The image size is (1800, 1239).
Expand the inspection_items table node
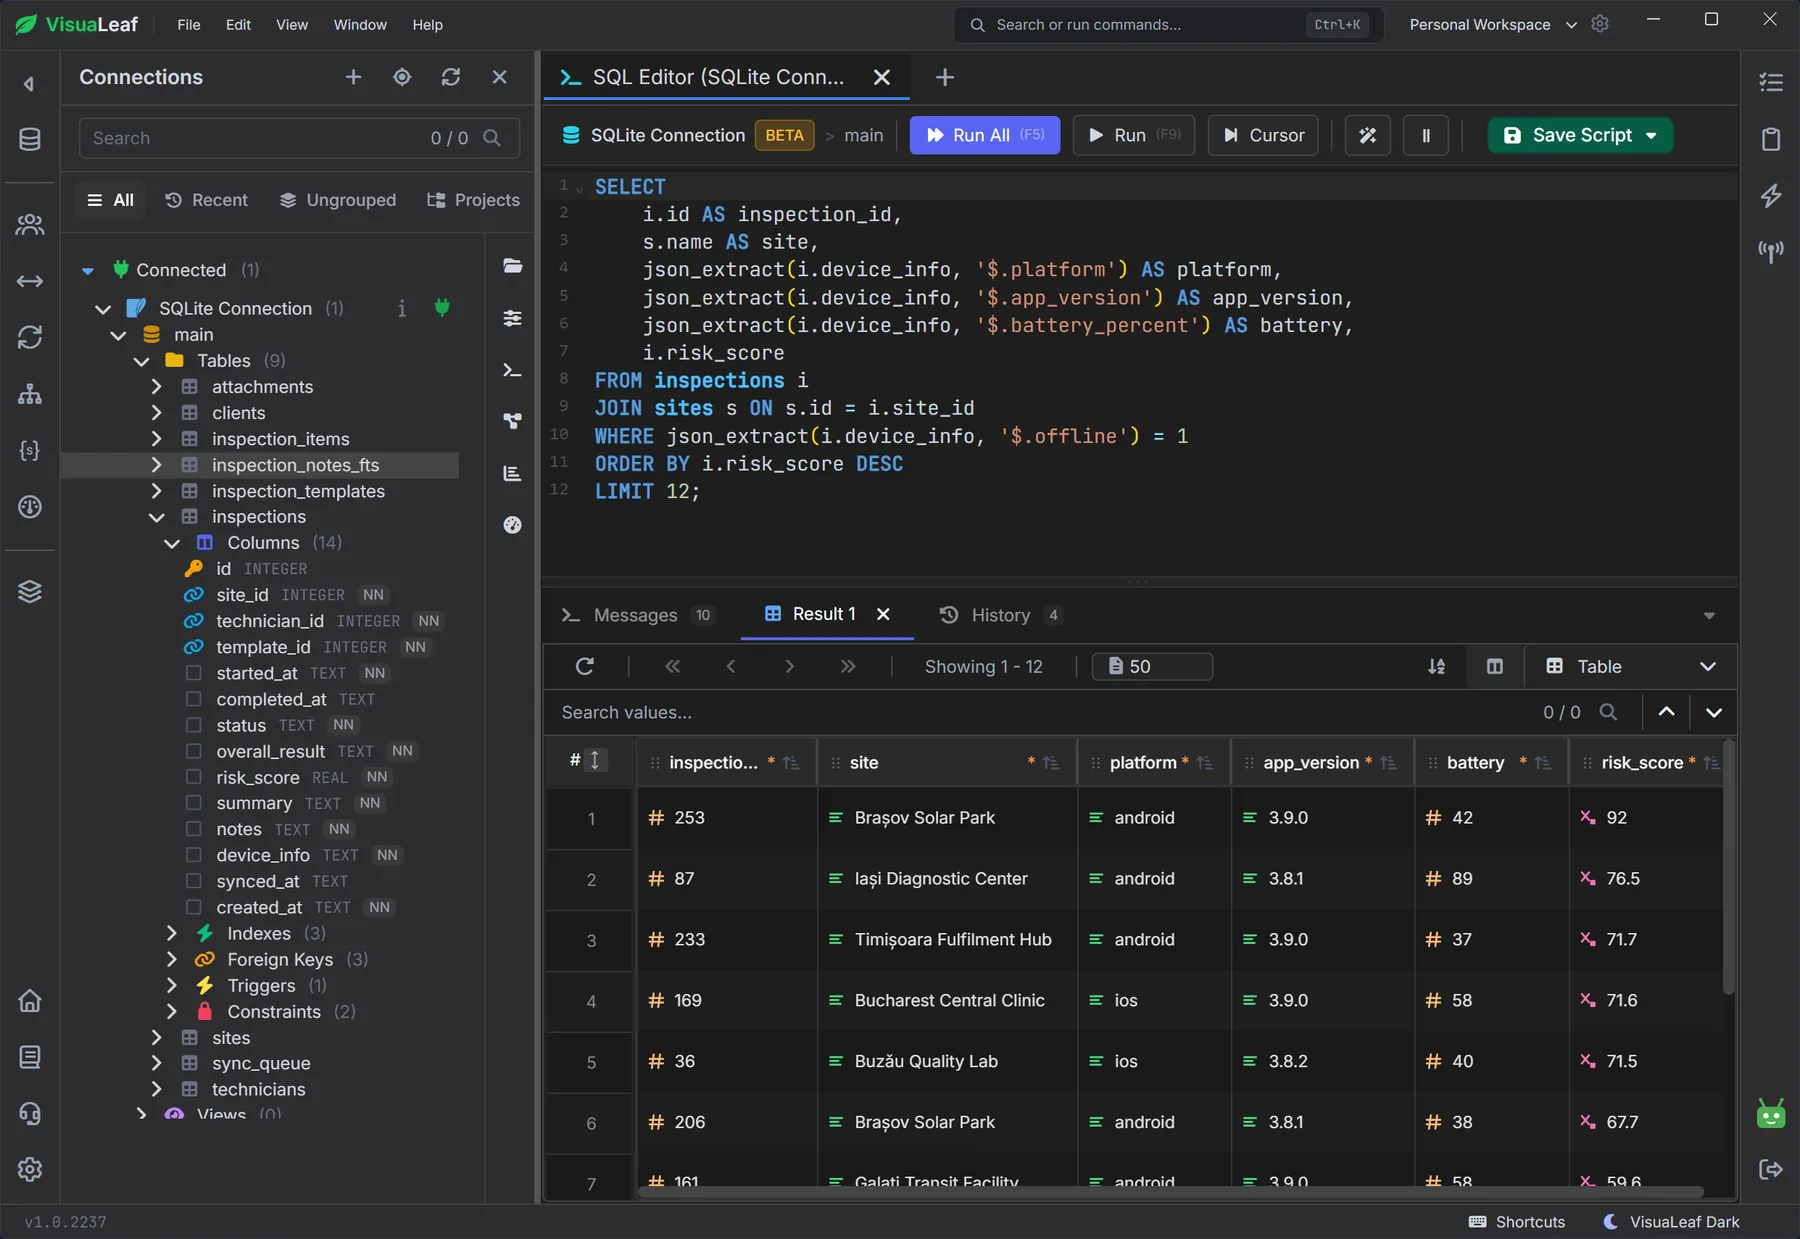[x=156, y=438]
